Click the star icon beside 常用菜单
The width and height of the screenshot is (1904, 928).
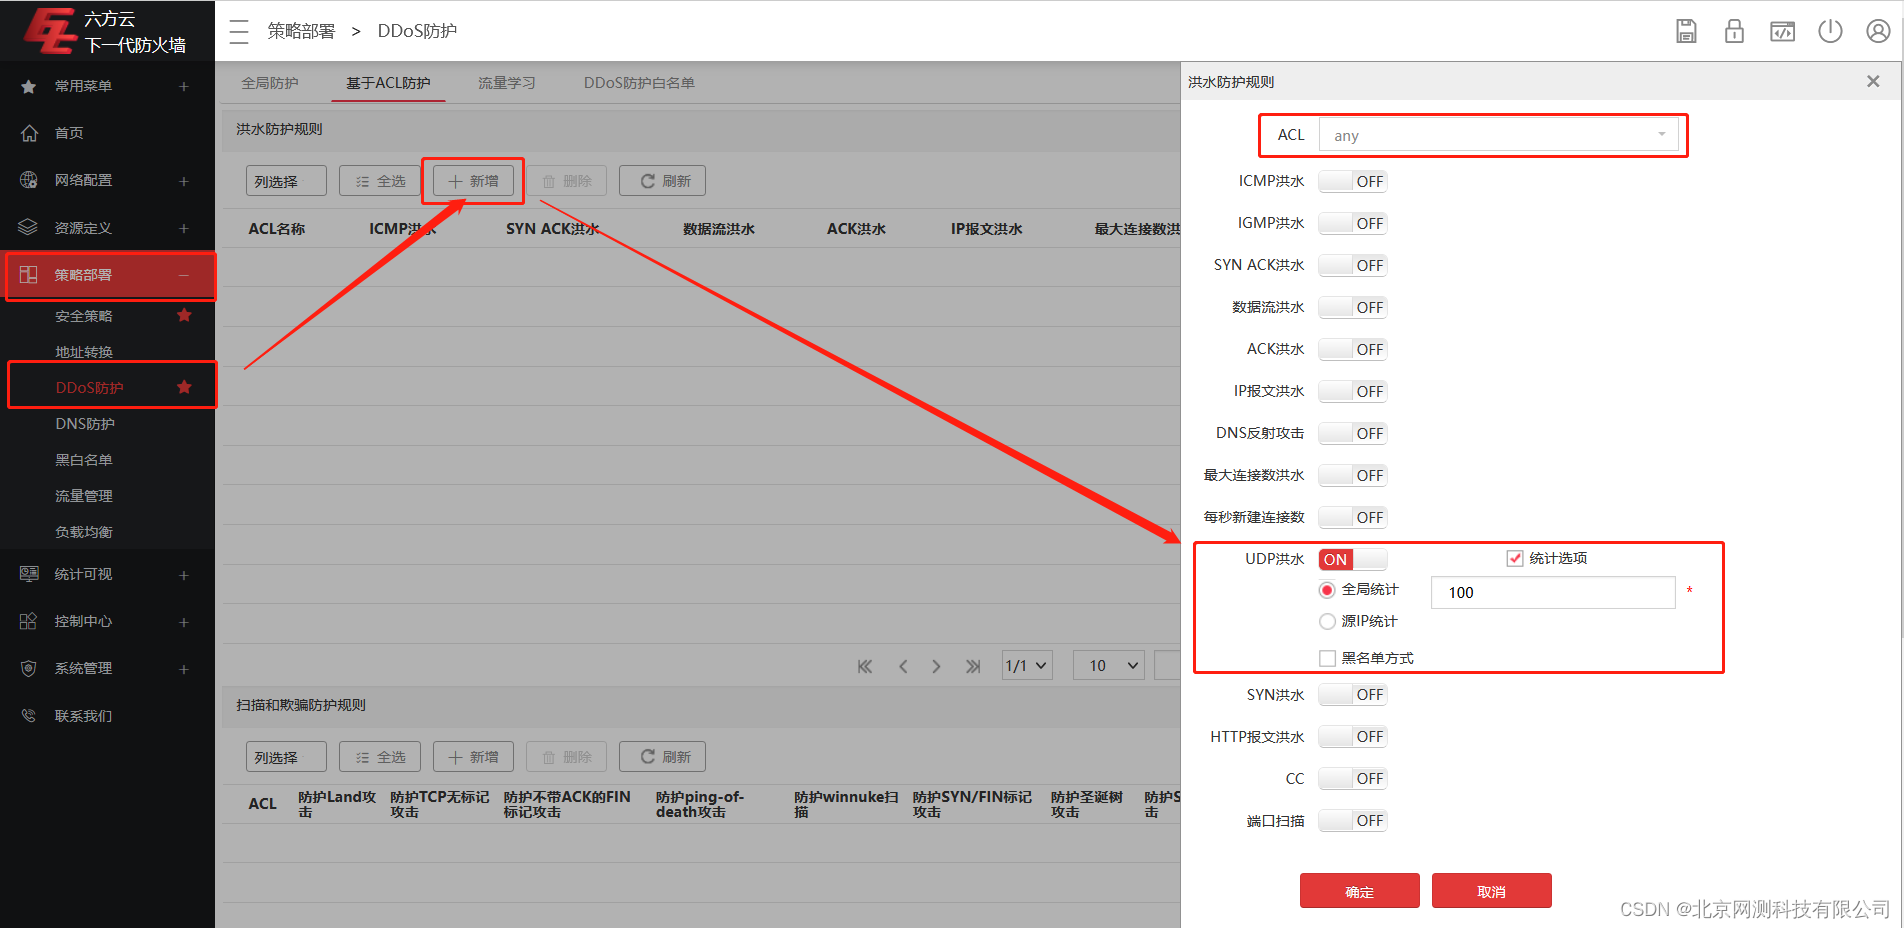pyautogui.click(x=29, y=86)
